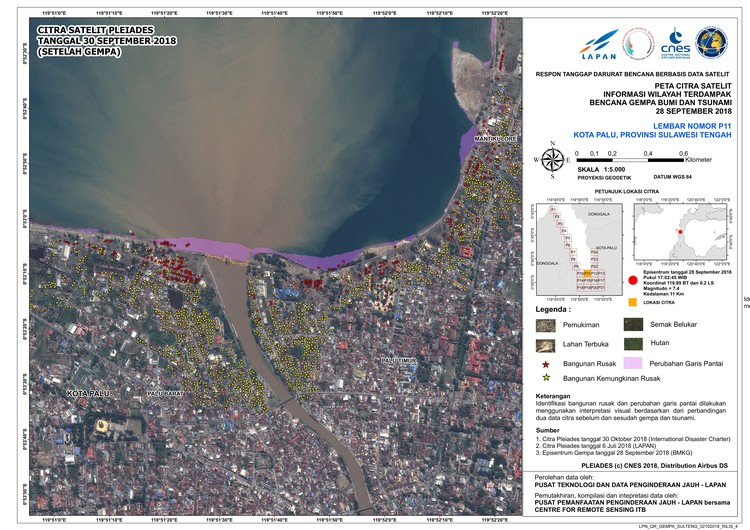Click the pink Perubahan Garis Pantai swatch

point(633,363)
